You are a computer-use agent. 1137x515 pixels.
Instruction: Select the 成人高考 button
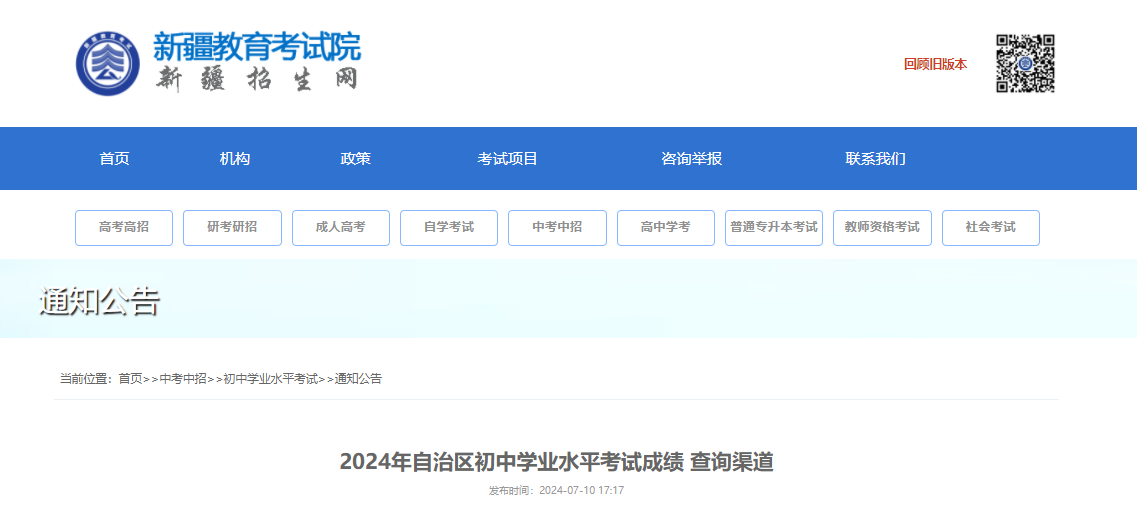click(341, 228)
